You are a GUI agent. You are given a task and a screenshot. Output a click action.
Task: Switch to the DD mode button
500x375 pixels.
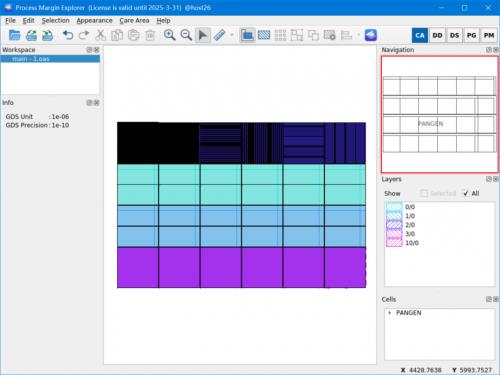tap(437, 35)
